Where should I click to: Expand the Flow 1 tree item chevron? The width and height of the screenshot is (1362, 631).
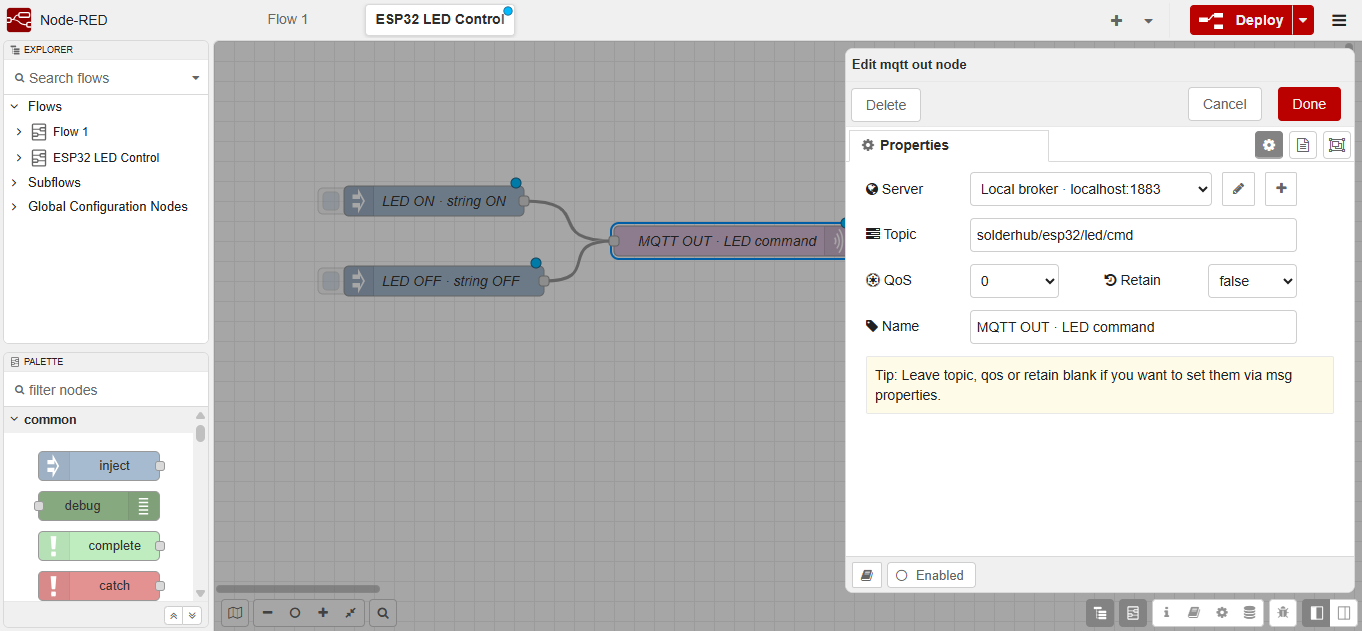[19, 132]
